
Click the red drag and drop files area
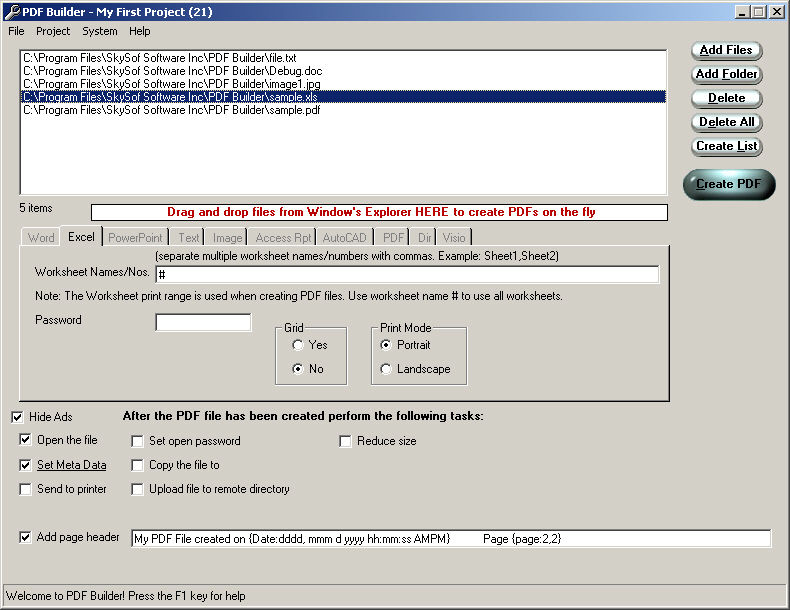click(379, 212)
